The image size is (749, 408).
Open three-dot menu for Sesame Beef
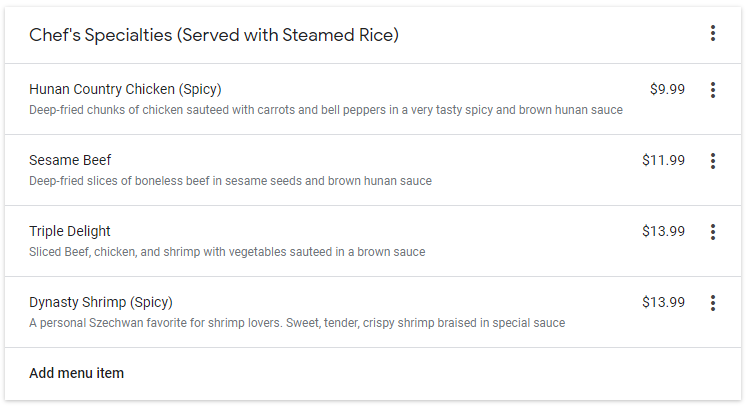click(713, 161)
